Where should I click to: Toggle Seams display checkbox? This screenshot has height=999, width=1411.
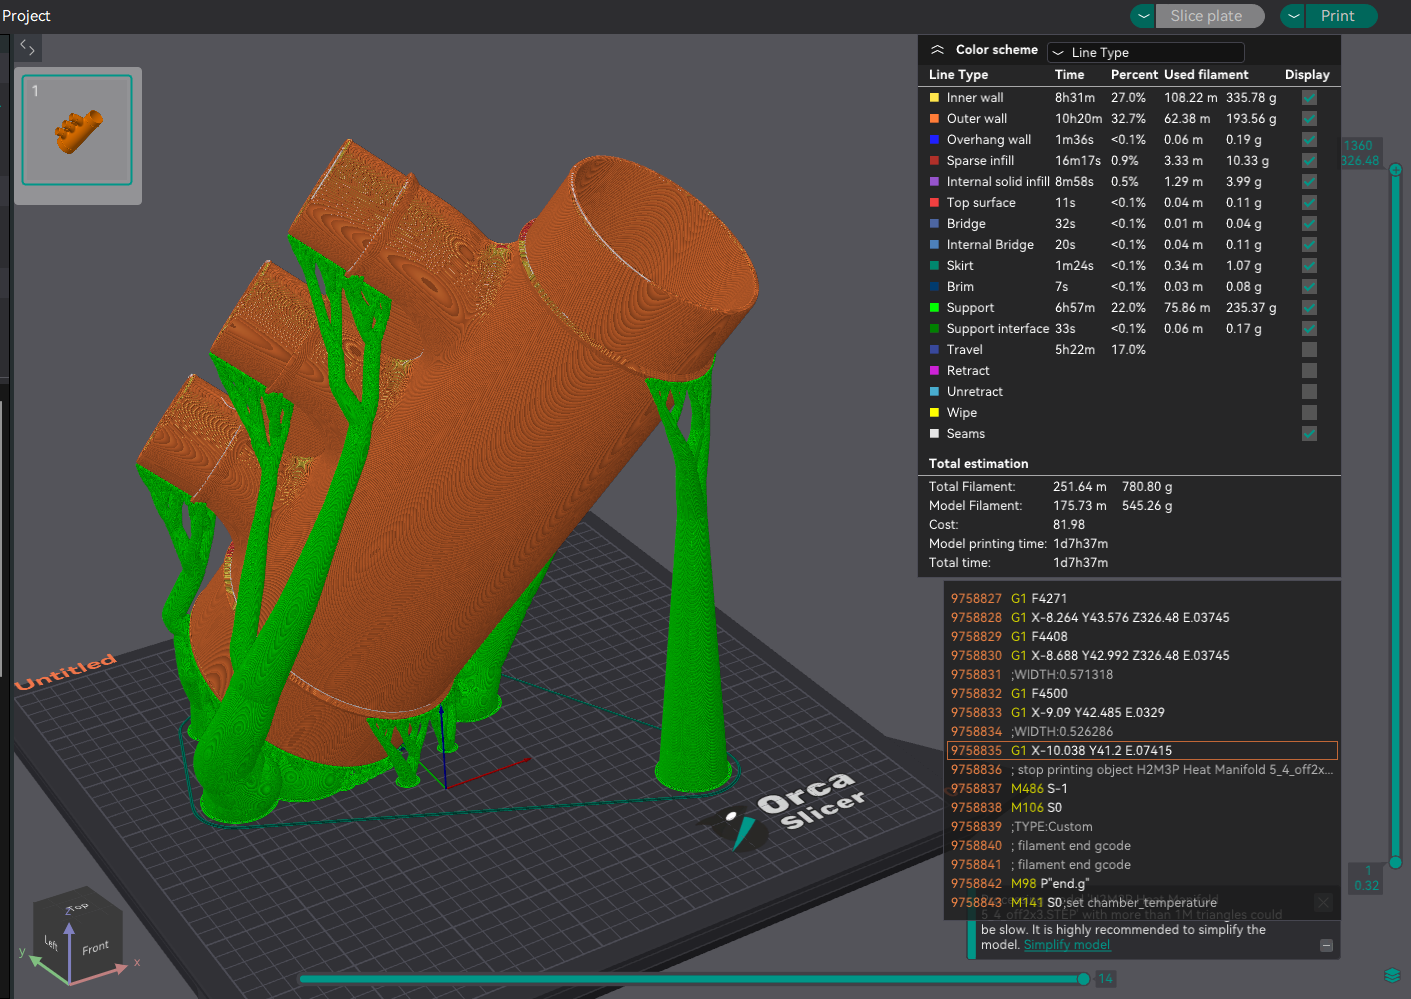tap(1309, 434)
